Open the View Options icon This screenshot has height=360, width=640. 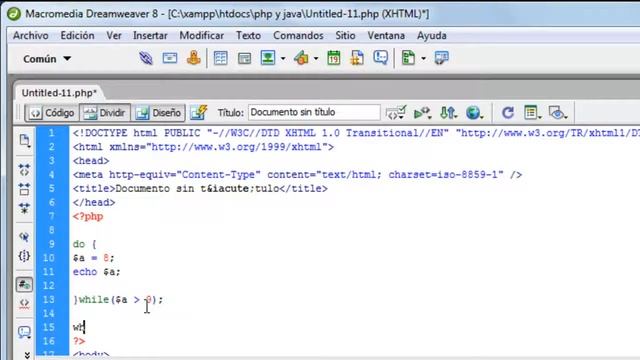[532, 112]
